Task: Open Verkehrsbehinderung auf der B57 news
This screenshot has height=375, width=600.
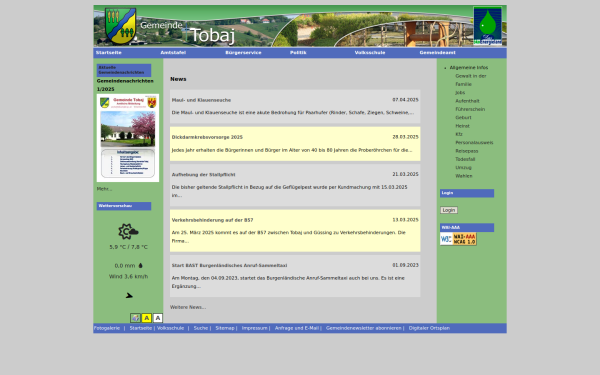Action: point(212,220)
